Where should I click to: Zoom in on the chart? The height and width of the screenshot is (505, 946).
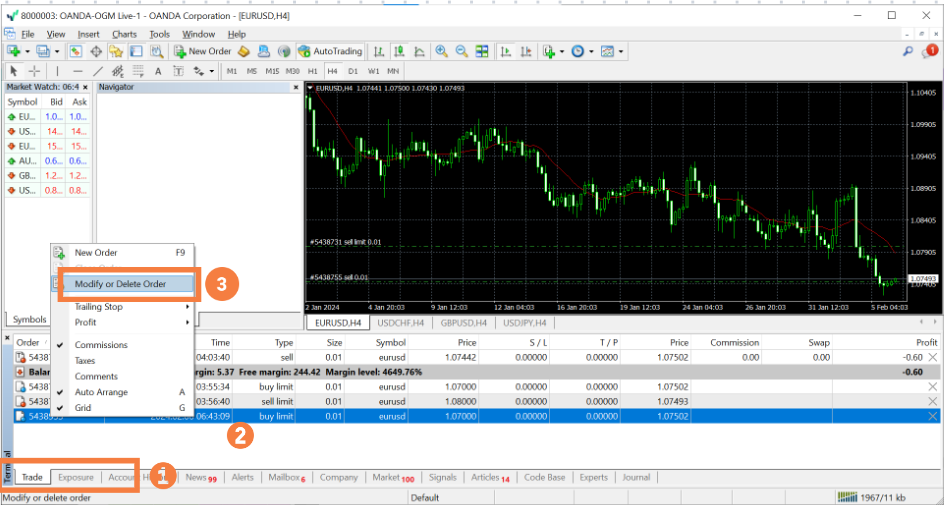point(441,51)
